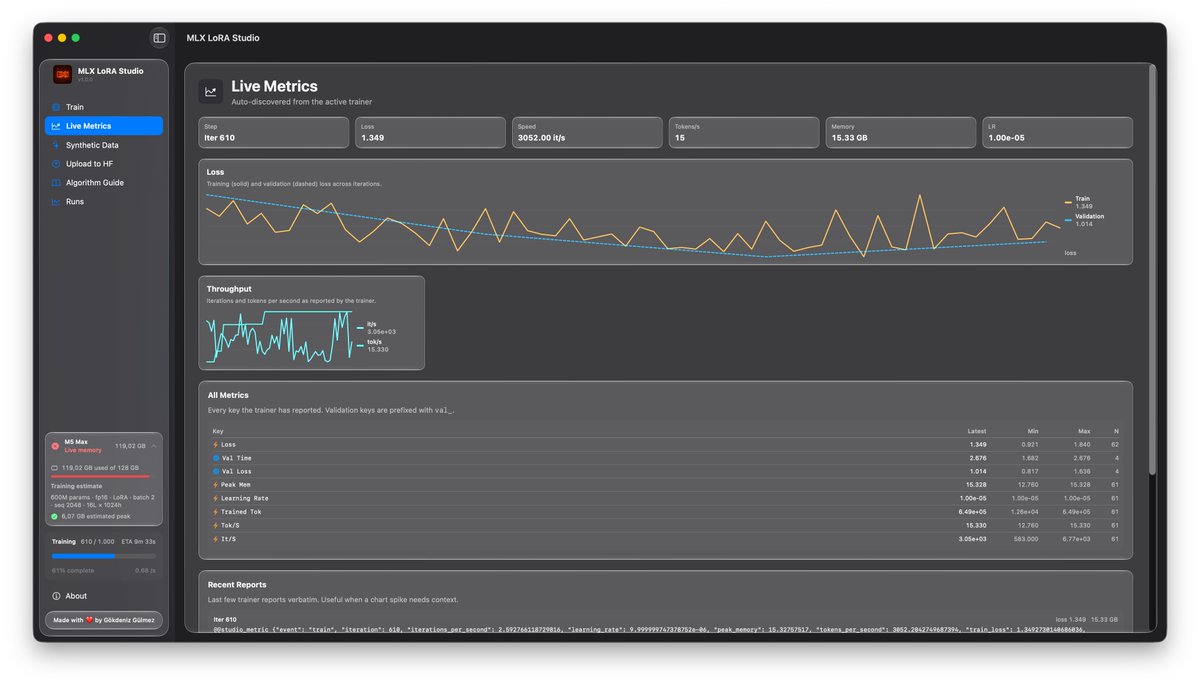Click the lightning icon on Learning Rate row
Screen dimensions: 1200x686
(215, 498)
